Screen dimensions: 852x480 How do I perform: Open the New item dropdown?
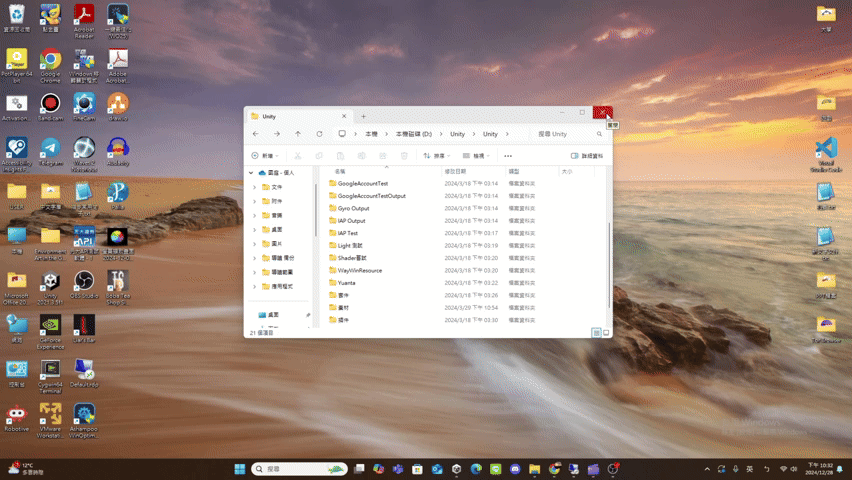[263, 156]
